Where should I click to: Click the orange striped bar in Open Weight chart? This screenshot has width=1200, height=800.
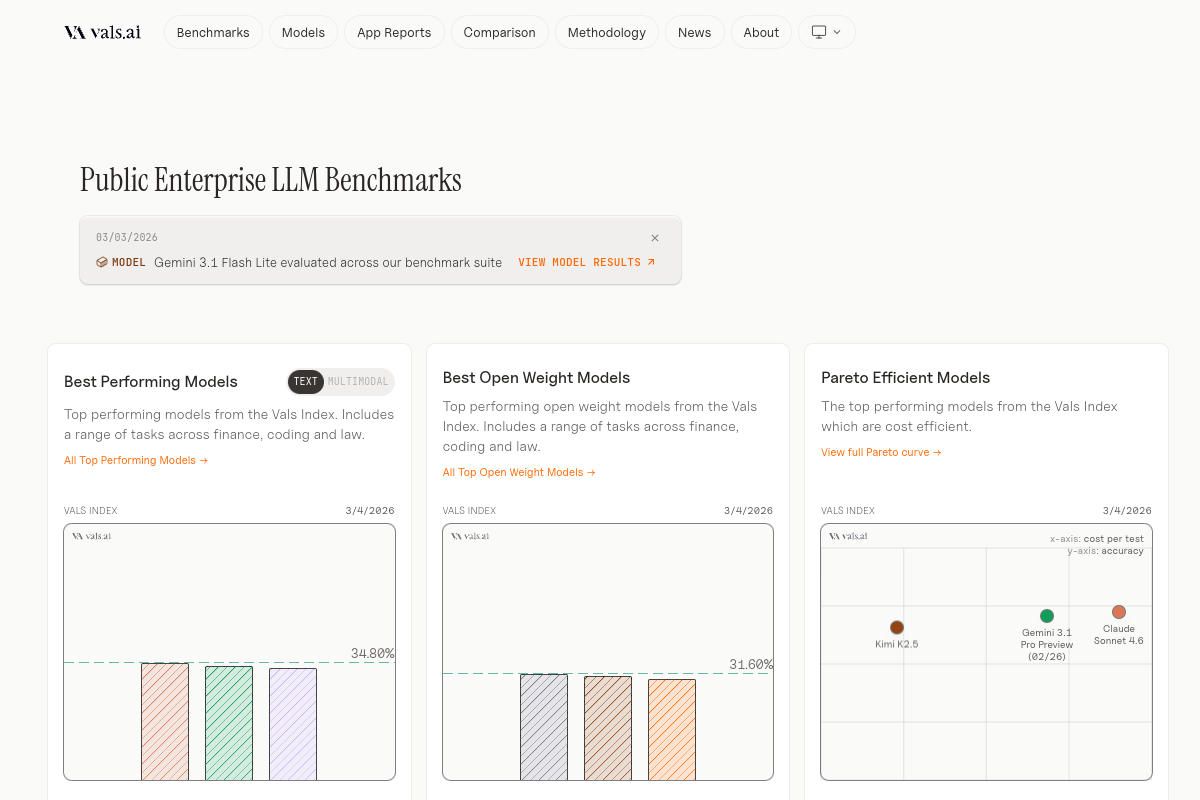tap(672, 729)
